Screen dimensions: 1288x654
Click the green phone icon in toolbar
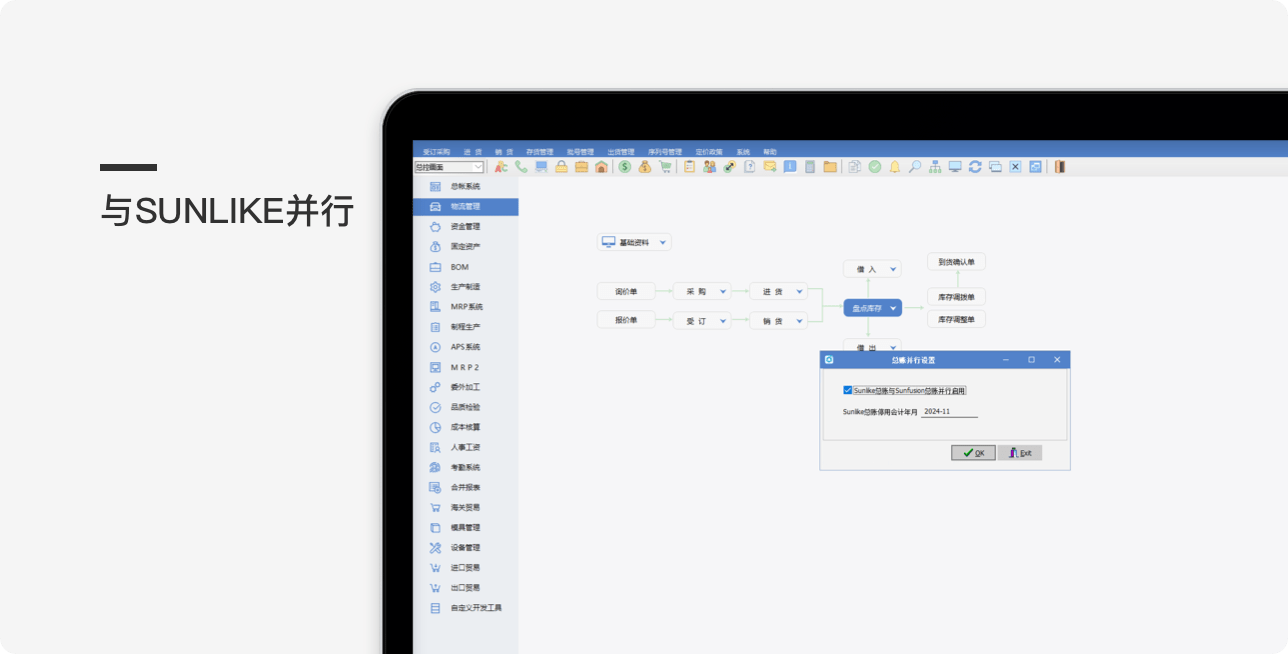(x=521, y=167)
